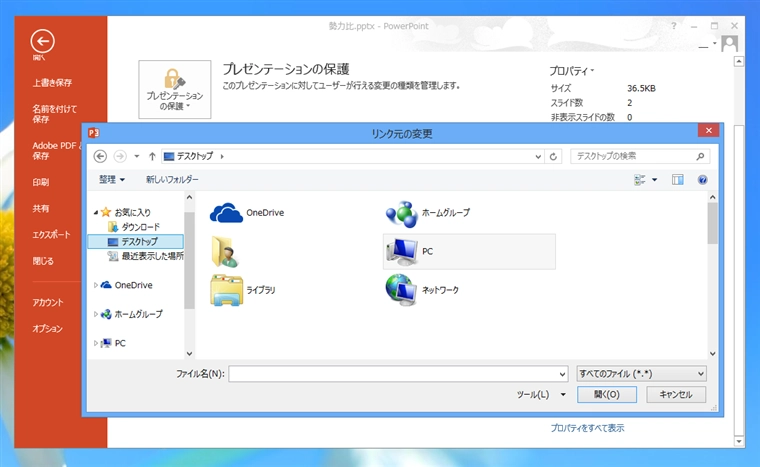Select the ライブラリ folder
This screenshot has width=760, height=467.
[x=243, y=290]
